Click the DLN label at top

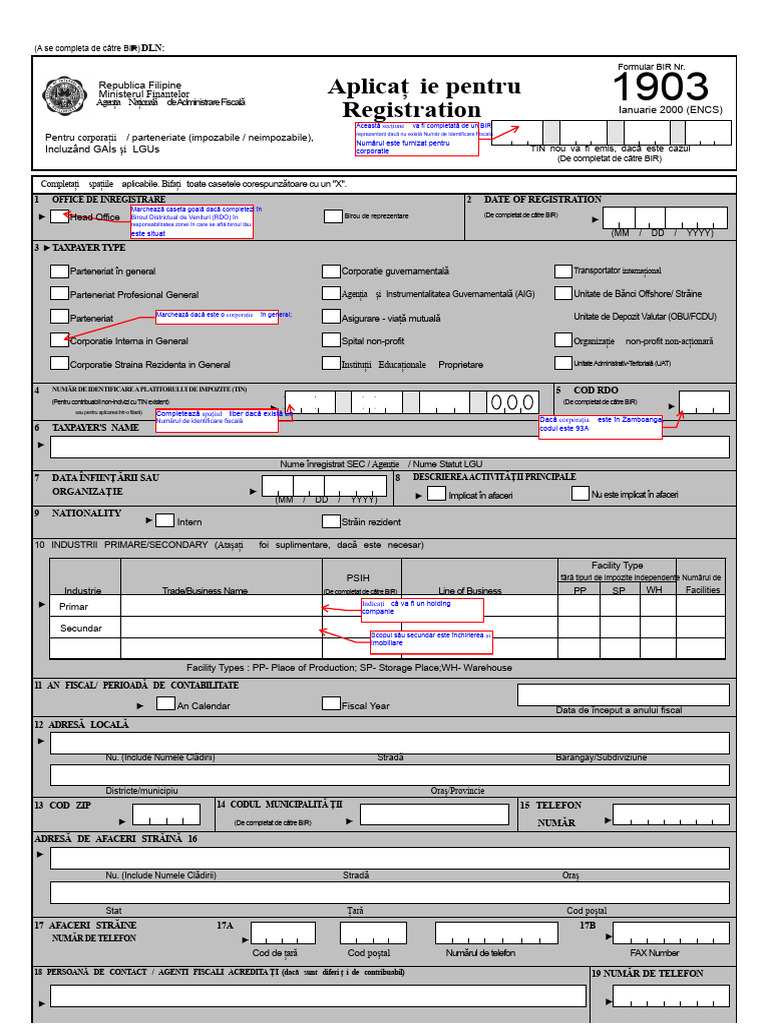pyautogui.click(x=153, y=48)
